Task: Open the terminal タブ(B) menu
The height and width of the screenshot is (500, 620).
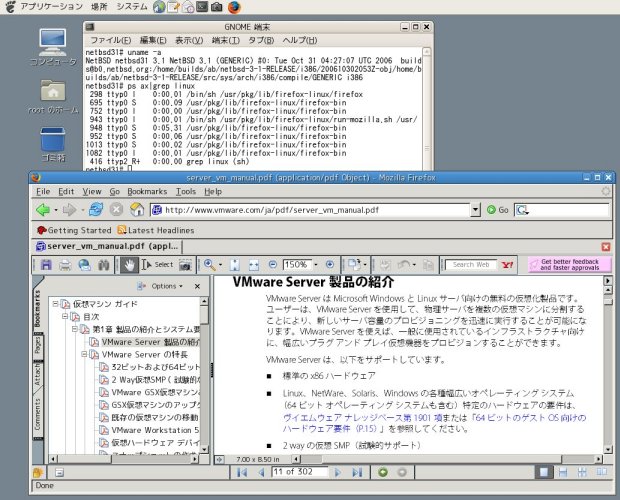Action: pos(261,40)
